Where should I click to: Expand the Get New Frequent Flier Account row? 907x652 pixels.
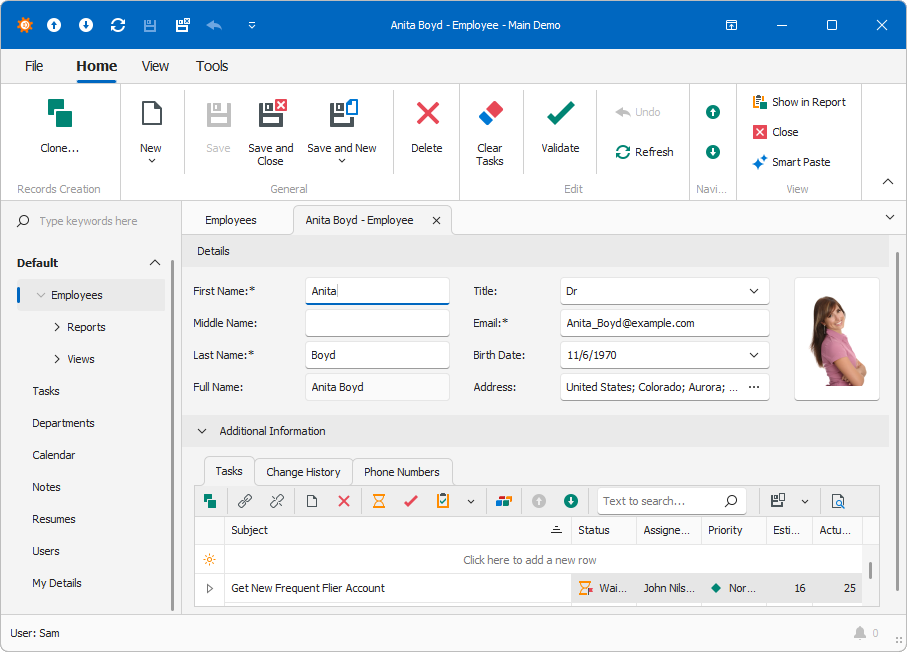pyautogui.click(x=210, y=588)
